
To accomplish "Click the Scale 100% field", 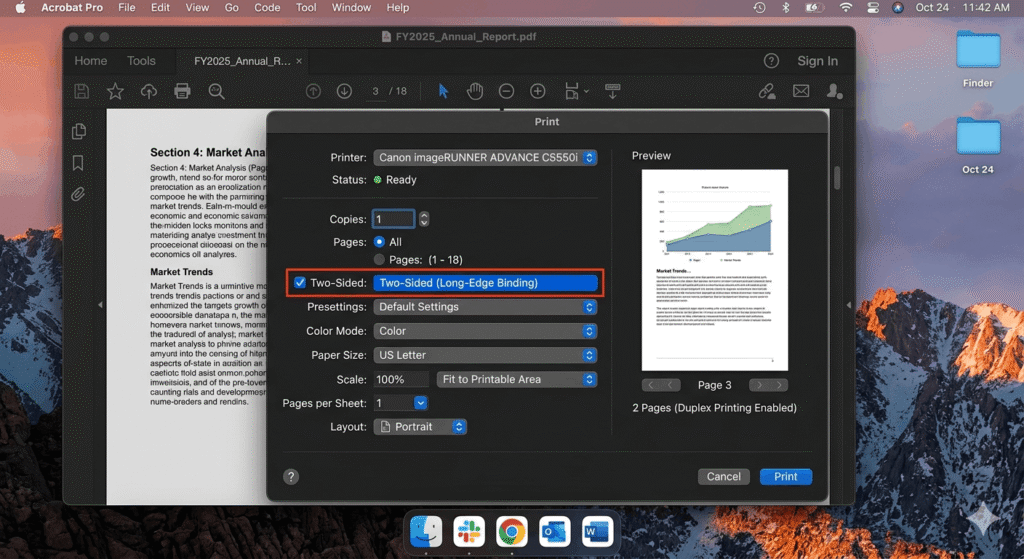I will (x=401, y=379).
